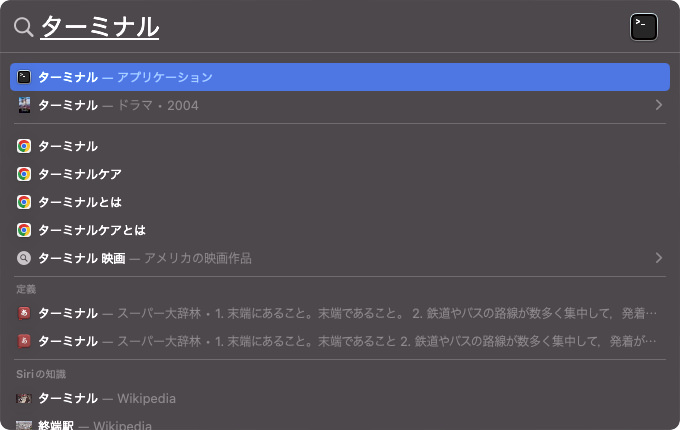Click thumbnail of ターミナル Wikipedia result
This screenshot has height=430, width=680.
click(x=24, y=398)
